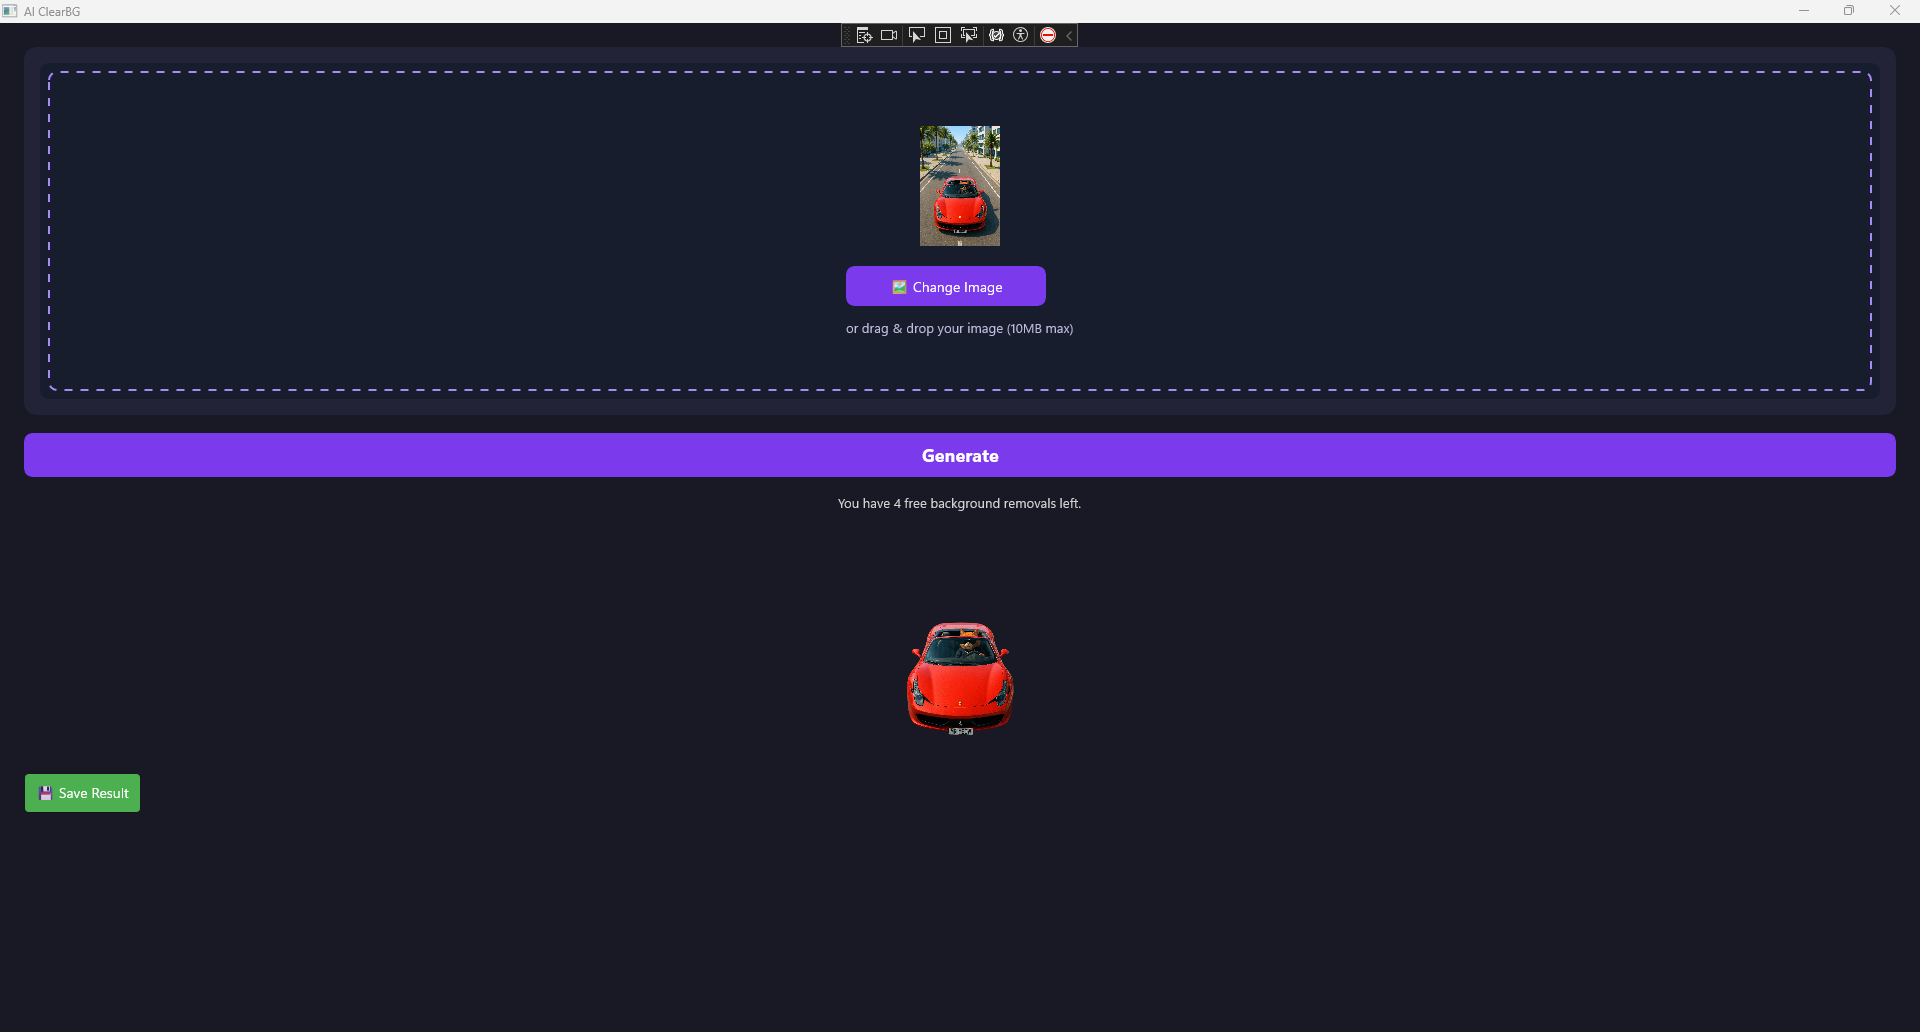
Task: Click the red car image with the background removed
Action: pos(960,679)
